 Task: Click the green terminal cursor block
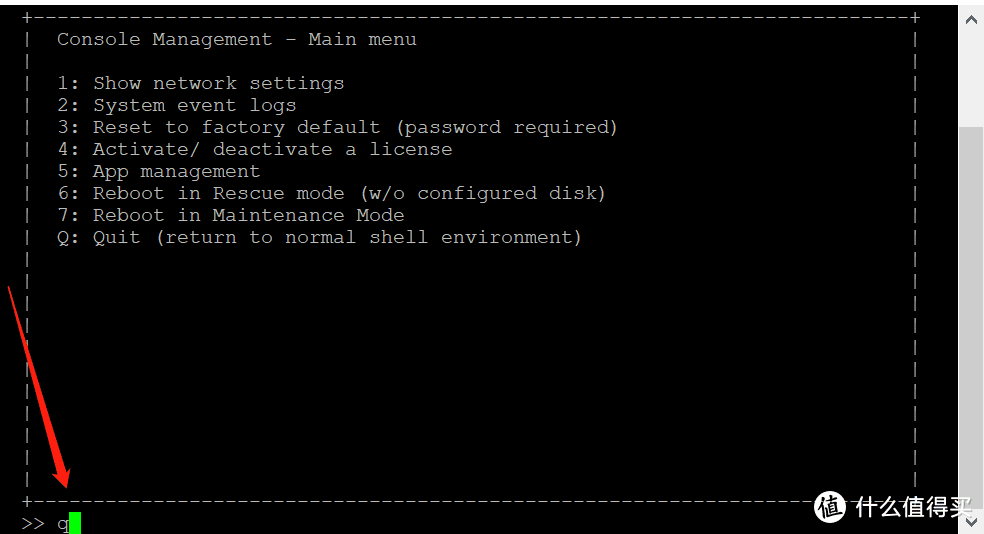click(x=75, y=523)
